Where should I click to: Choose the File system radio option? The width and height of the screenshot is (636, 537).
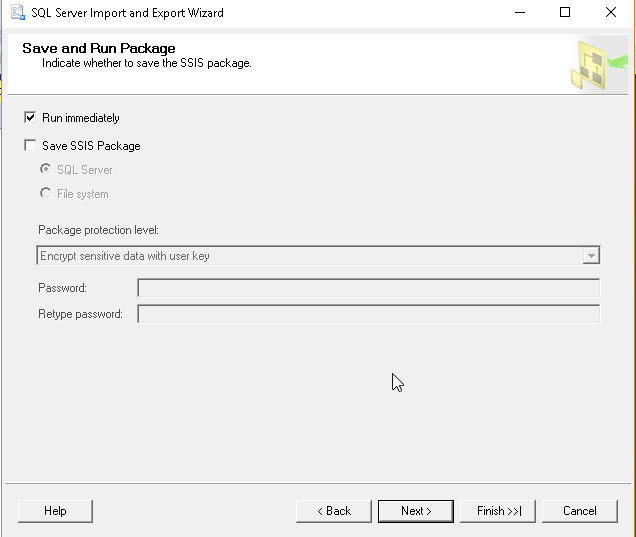click(x=45, y=193)
